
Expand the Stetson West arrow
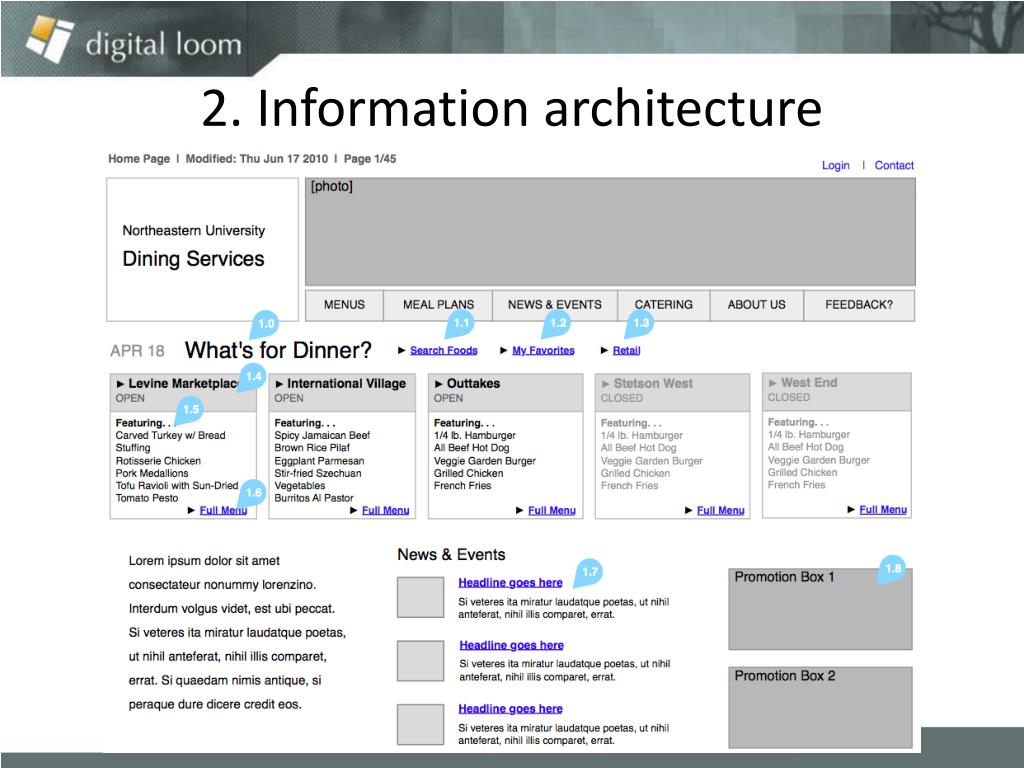pyautogui.click(x=605, y=384)
